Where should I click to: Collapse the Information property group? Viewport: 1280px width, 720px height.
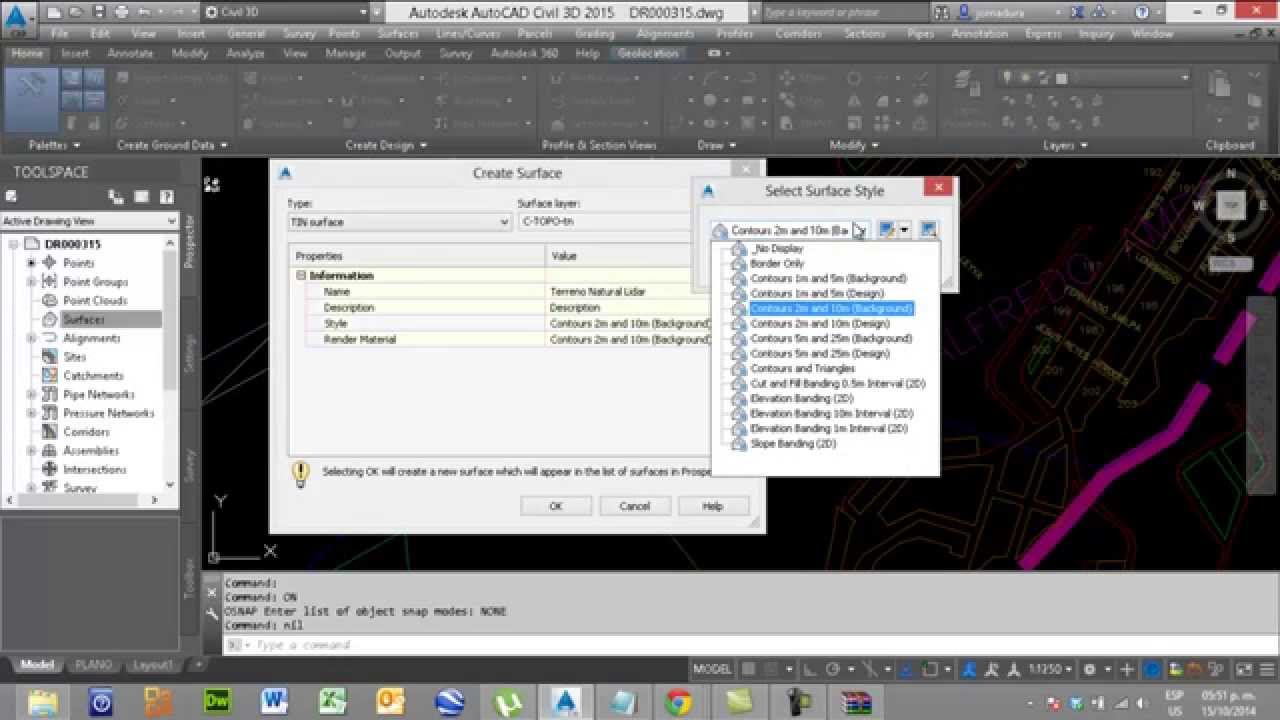(x=300, y=276)
